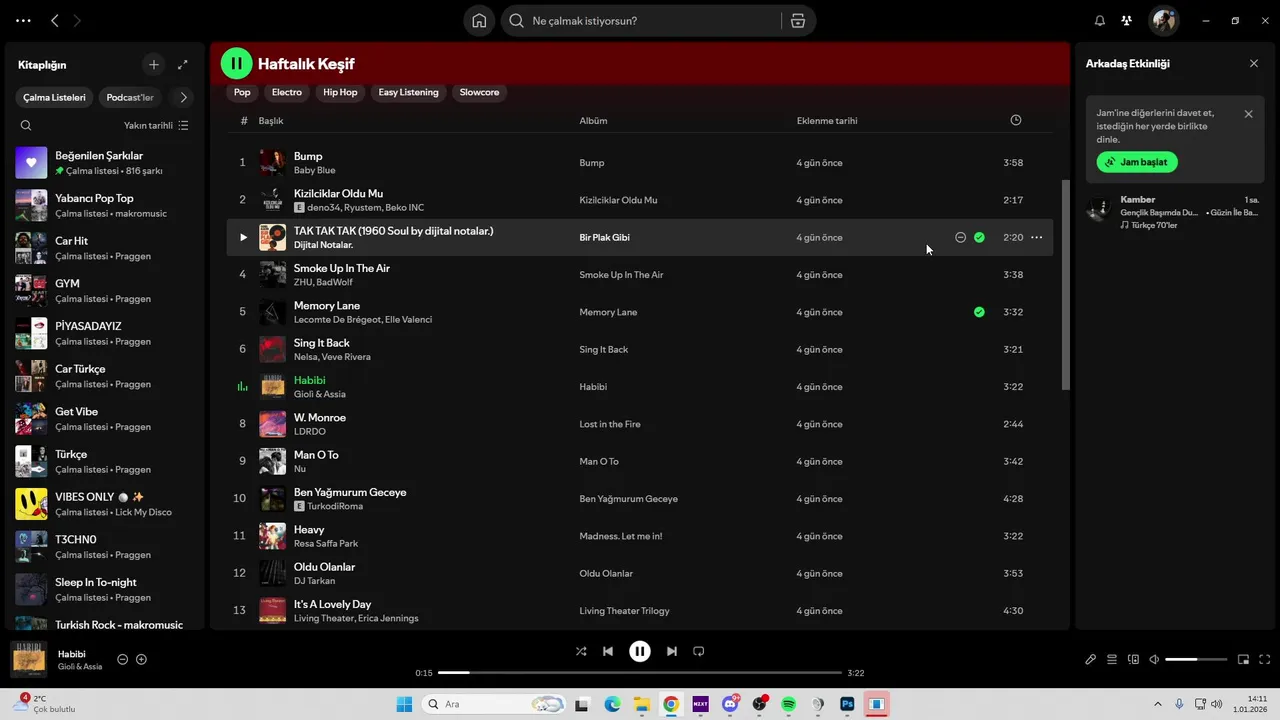Adjust the volume slider
The image size is (1280, 720).
(x=1196, y=660)
